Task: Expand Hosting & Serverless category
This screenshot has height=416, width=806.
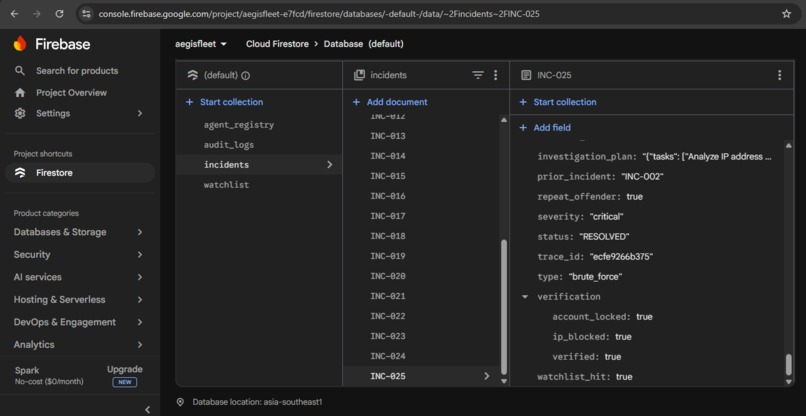Action: [x=140, y=300]
